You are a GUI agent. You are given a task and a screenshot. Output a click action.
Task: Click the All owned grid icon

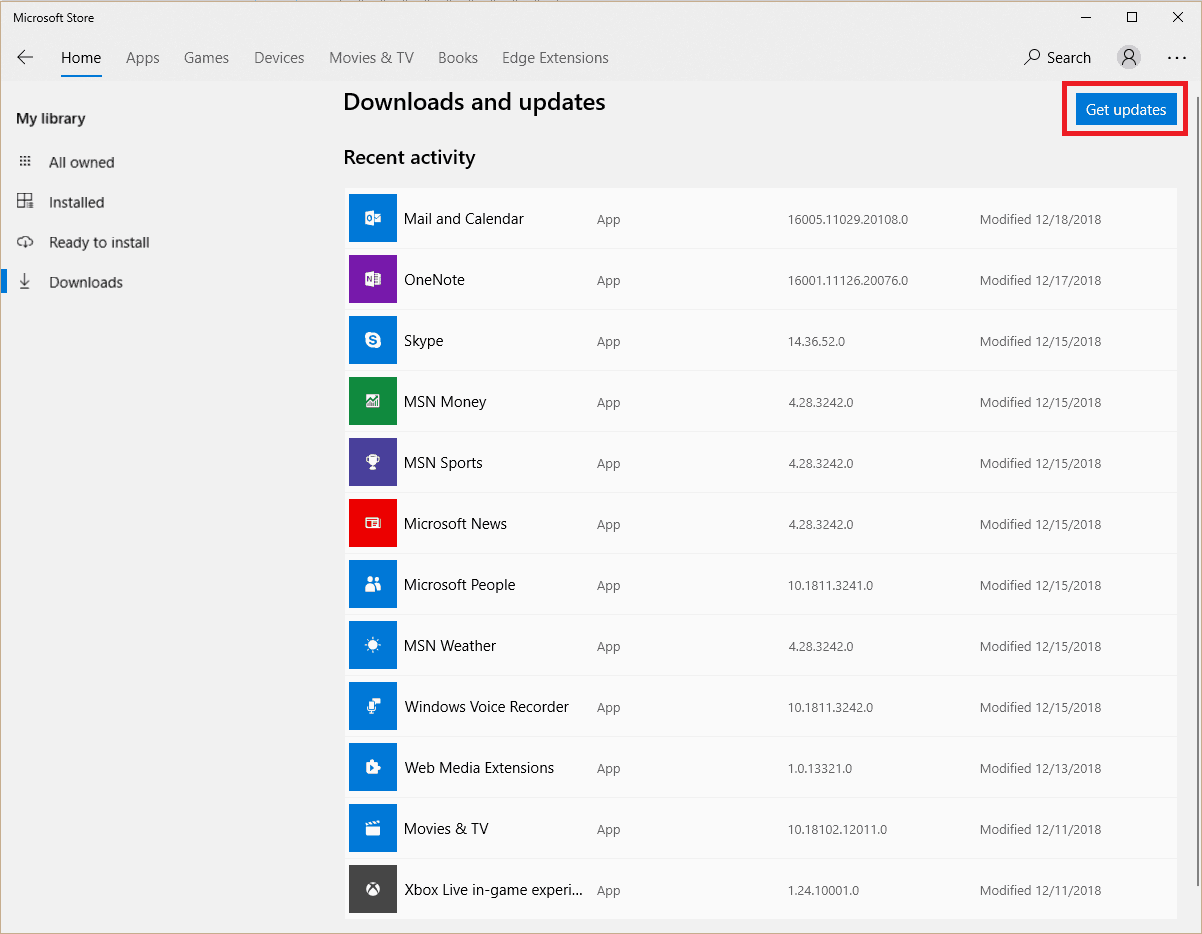tap(25, 161)
